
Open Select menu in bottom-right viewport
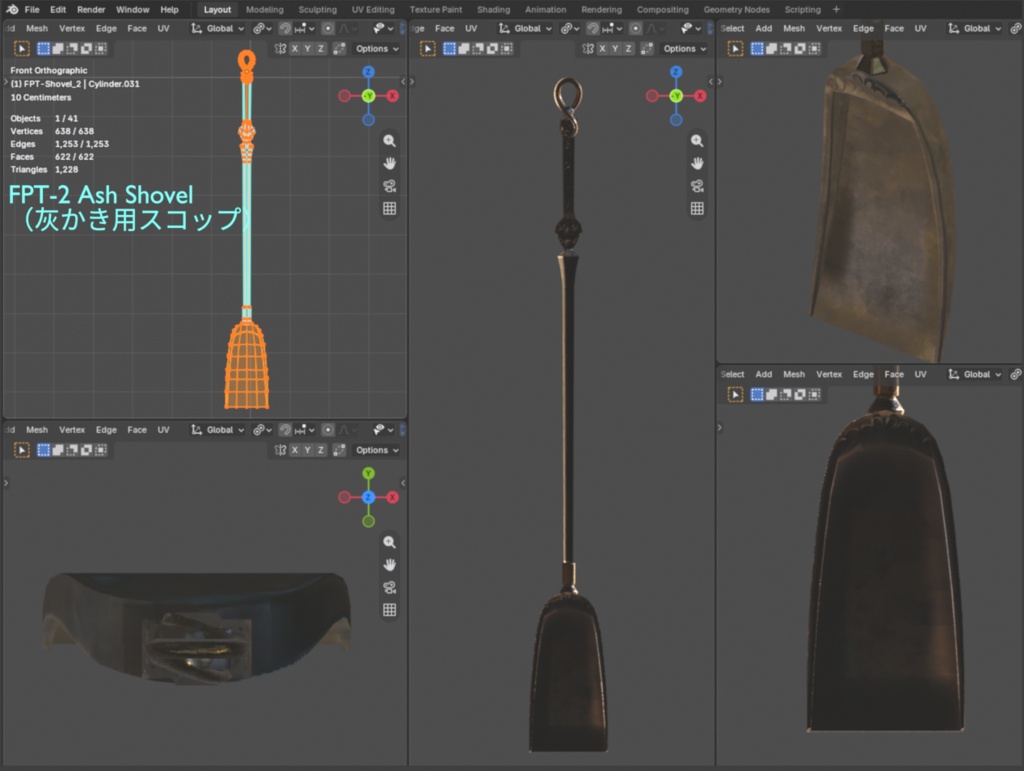tap(732, 375)
